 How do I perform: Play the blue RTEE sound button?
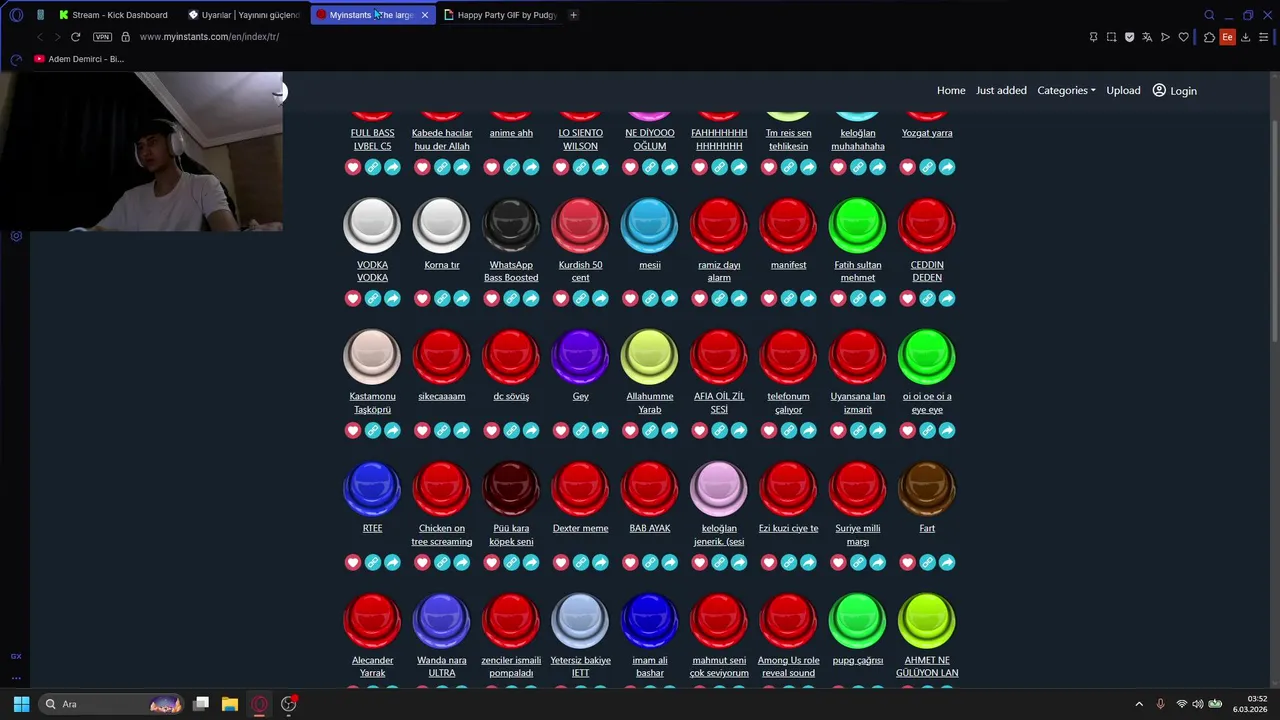pos(372,489)
